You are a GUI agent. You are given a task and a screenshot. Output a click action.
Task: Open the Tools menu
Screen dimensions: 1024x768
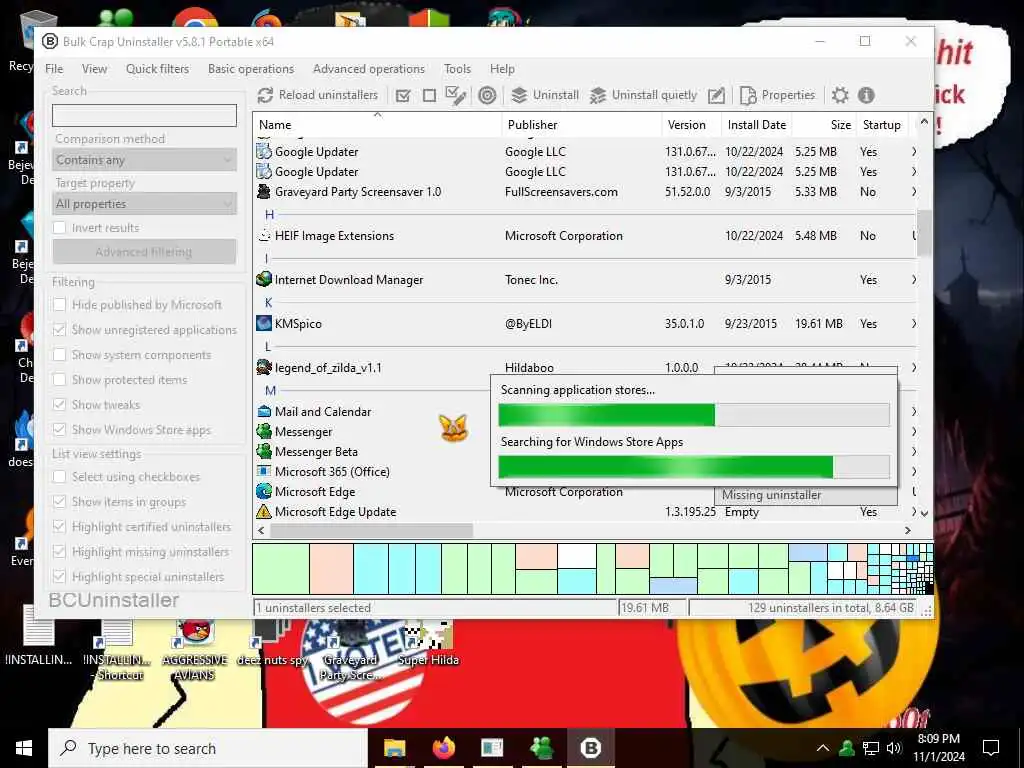(457, 69)
